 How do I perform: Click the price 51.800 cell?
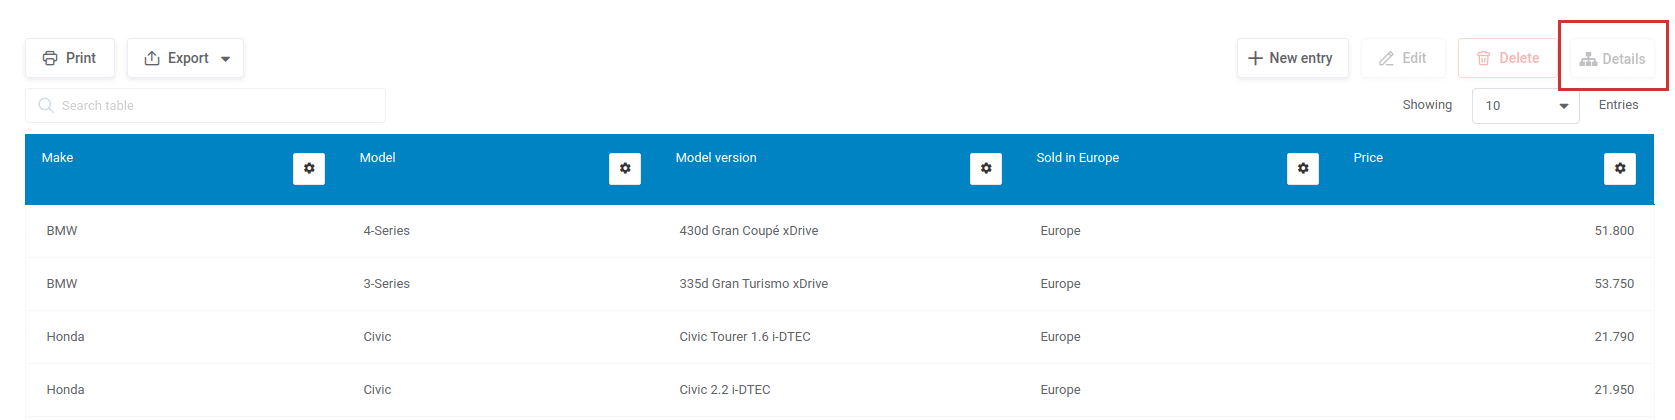1614,231
